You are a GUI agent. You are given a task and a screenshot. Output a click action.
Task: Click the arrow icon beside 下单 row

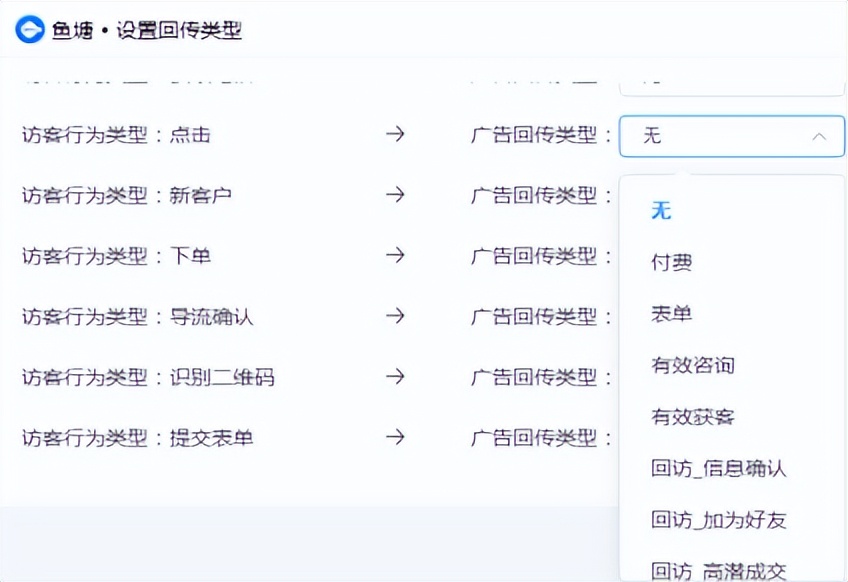[397, 256]
